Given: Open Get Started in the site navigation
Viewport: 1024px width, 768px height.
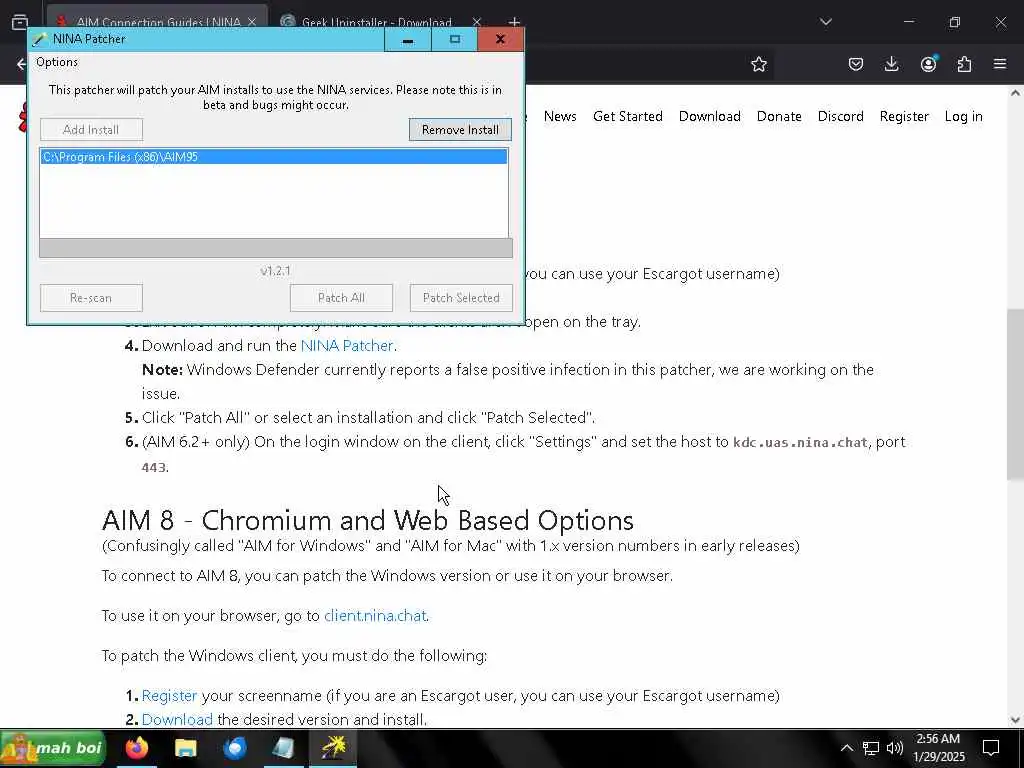Looking at the screenshot, I should (628, 116).
